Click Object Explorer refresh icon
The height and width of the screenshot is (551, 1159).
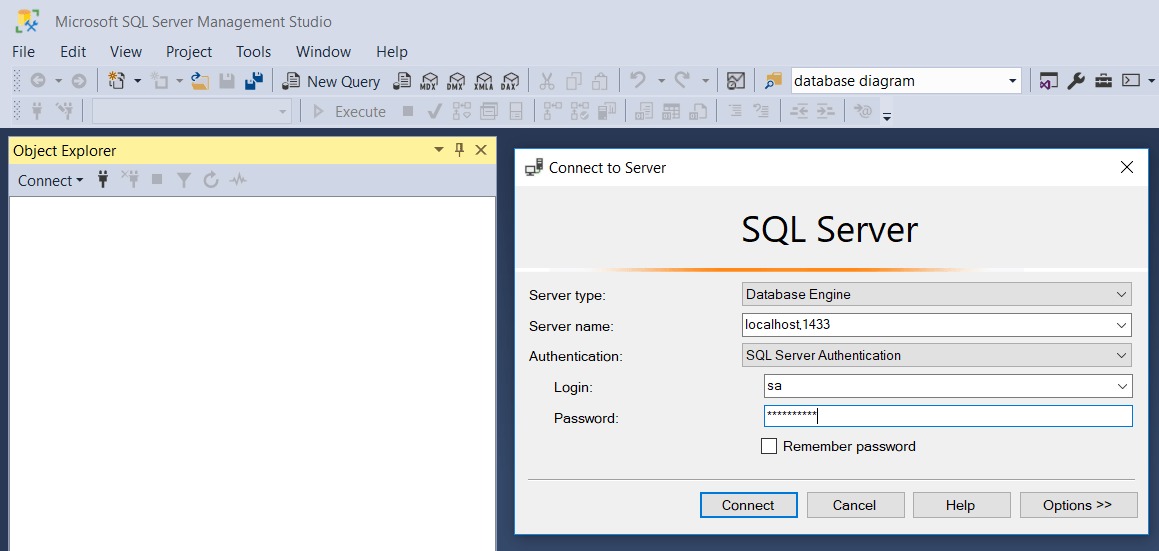point(211,180)
